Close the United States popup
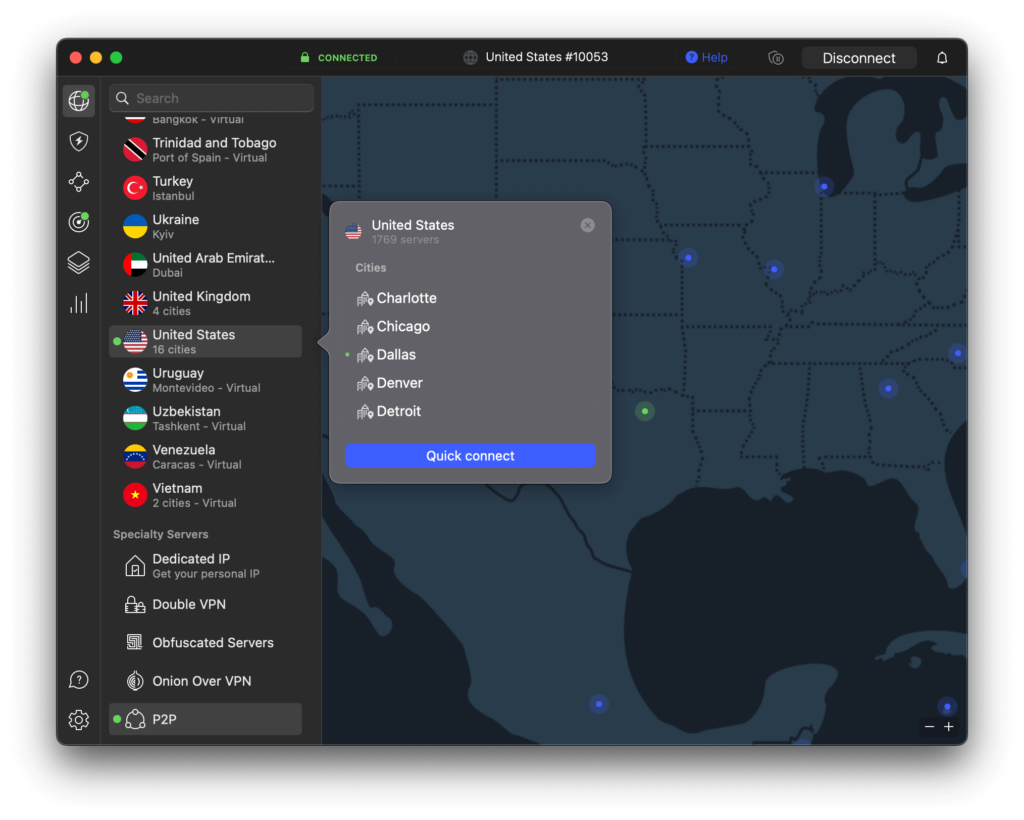The width and height of the screenshot is (1024, 820). (588, 225)
